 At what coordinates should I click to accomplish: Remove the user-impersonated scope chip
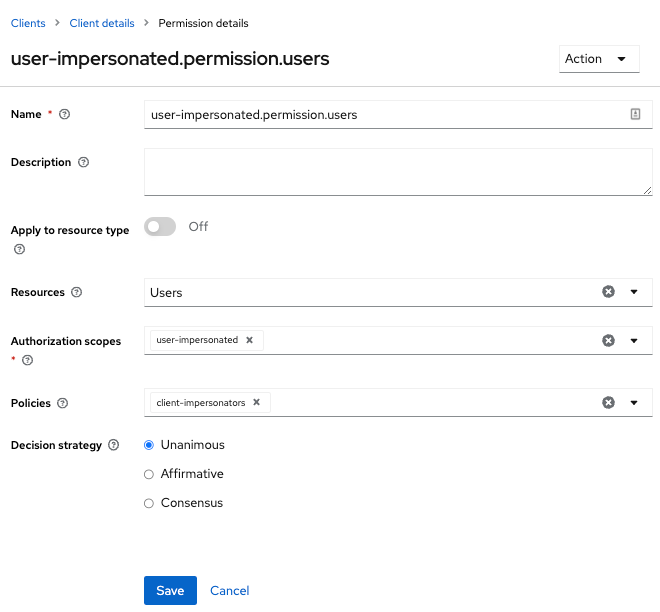pos(250,340)
